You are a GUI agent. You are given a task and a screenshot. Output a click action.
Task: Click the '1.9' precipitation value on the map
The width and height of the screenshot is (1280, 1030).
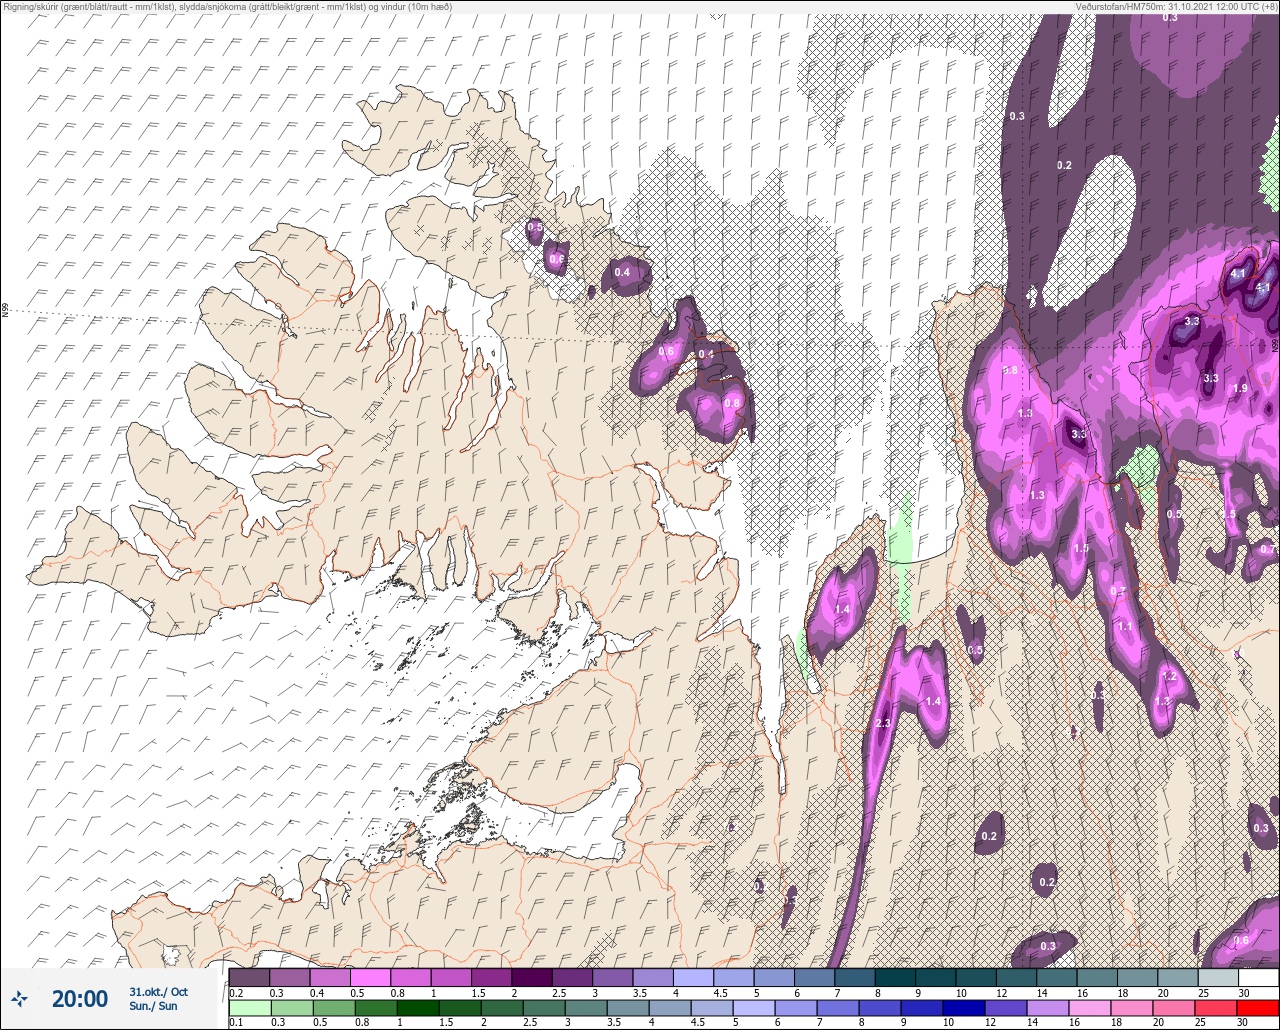(x=1240, y=389)
